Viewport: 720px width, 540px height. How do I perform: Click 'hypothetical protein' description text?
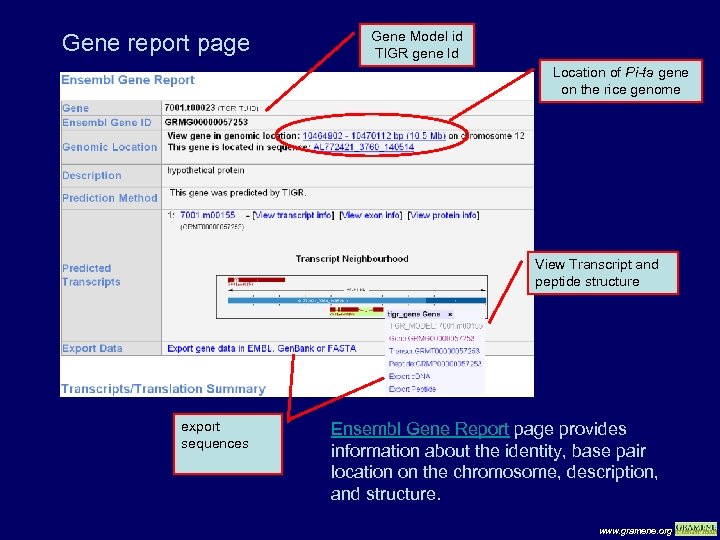coord(206,170)
